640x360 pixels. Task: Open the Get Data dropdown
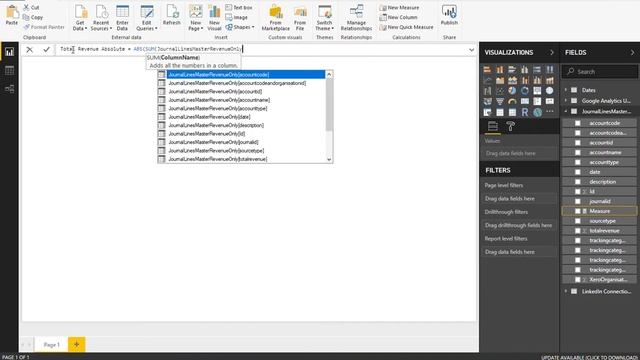point(80,25)
